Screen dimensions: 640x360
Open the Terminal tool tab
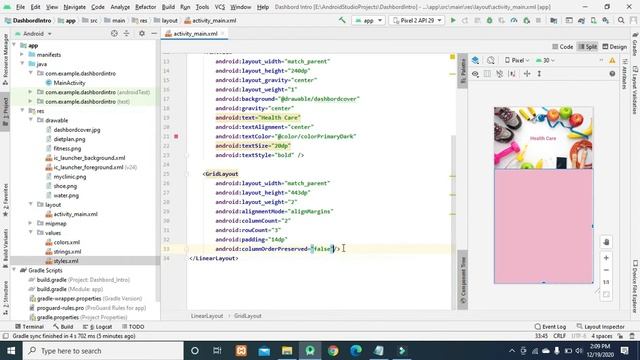point(29,327)
